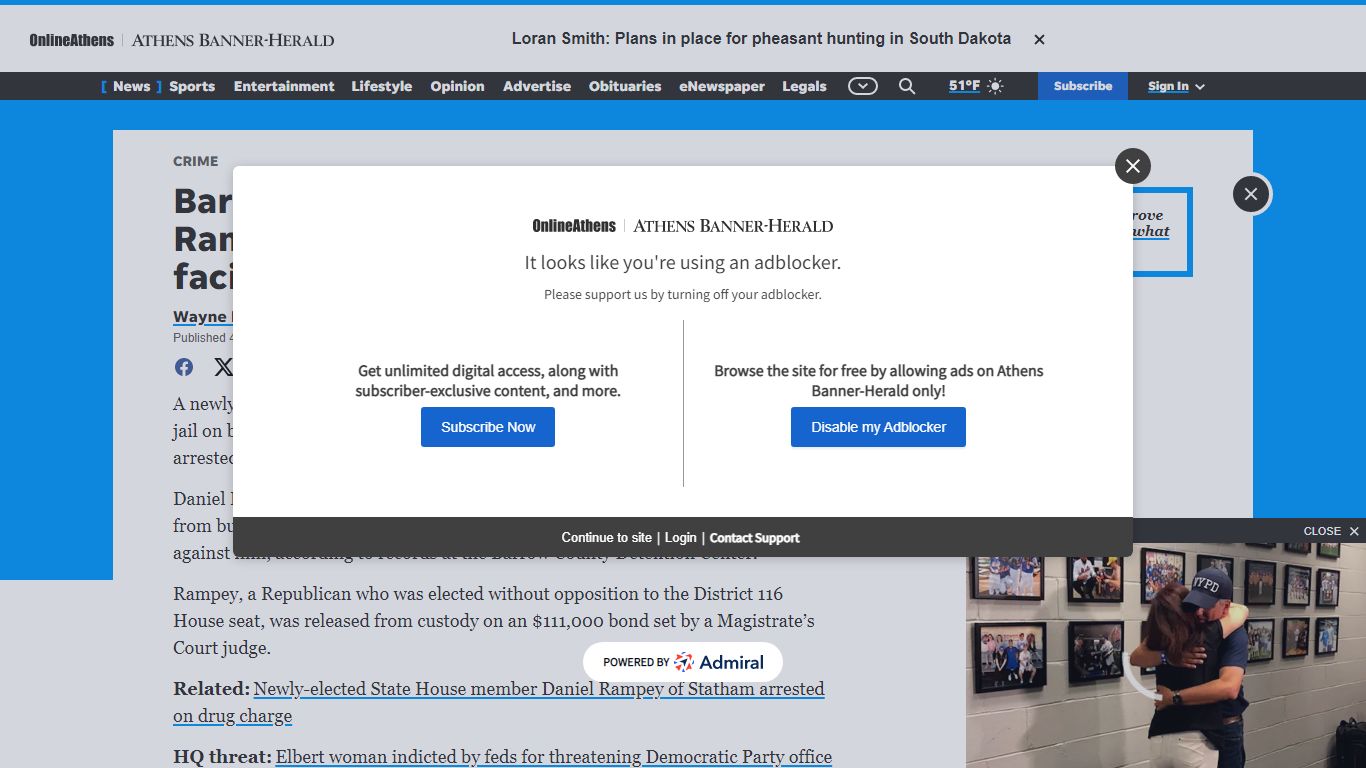Go to the Obituaries section

(625, 86)
